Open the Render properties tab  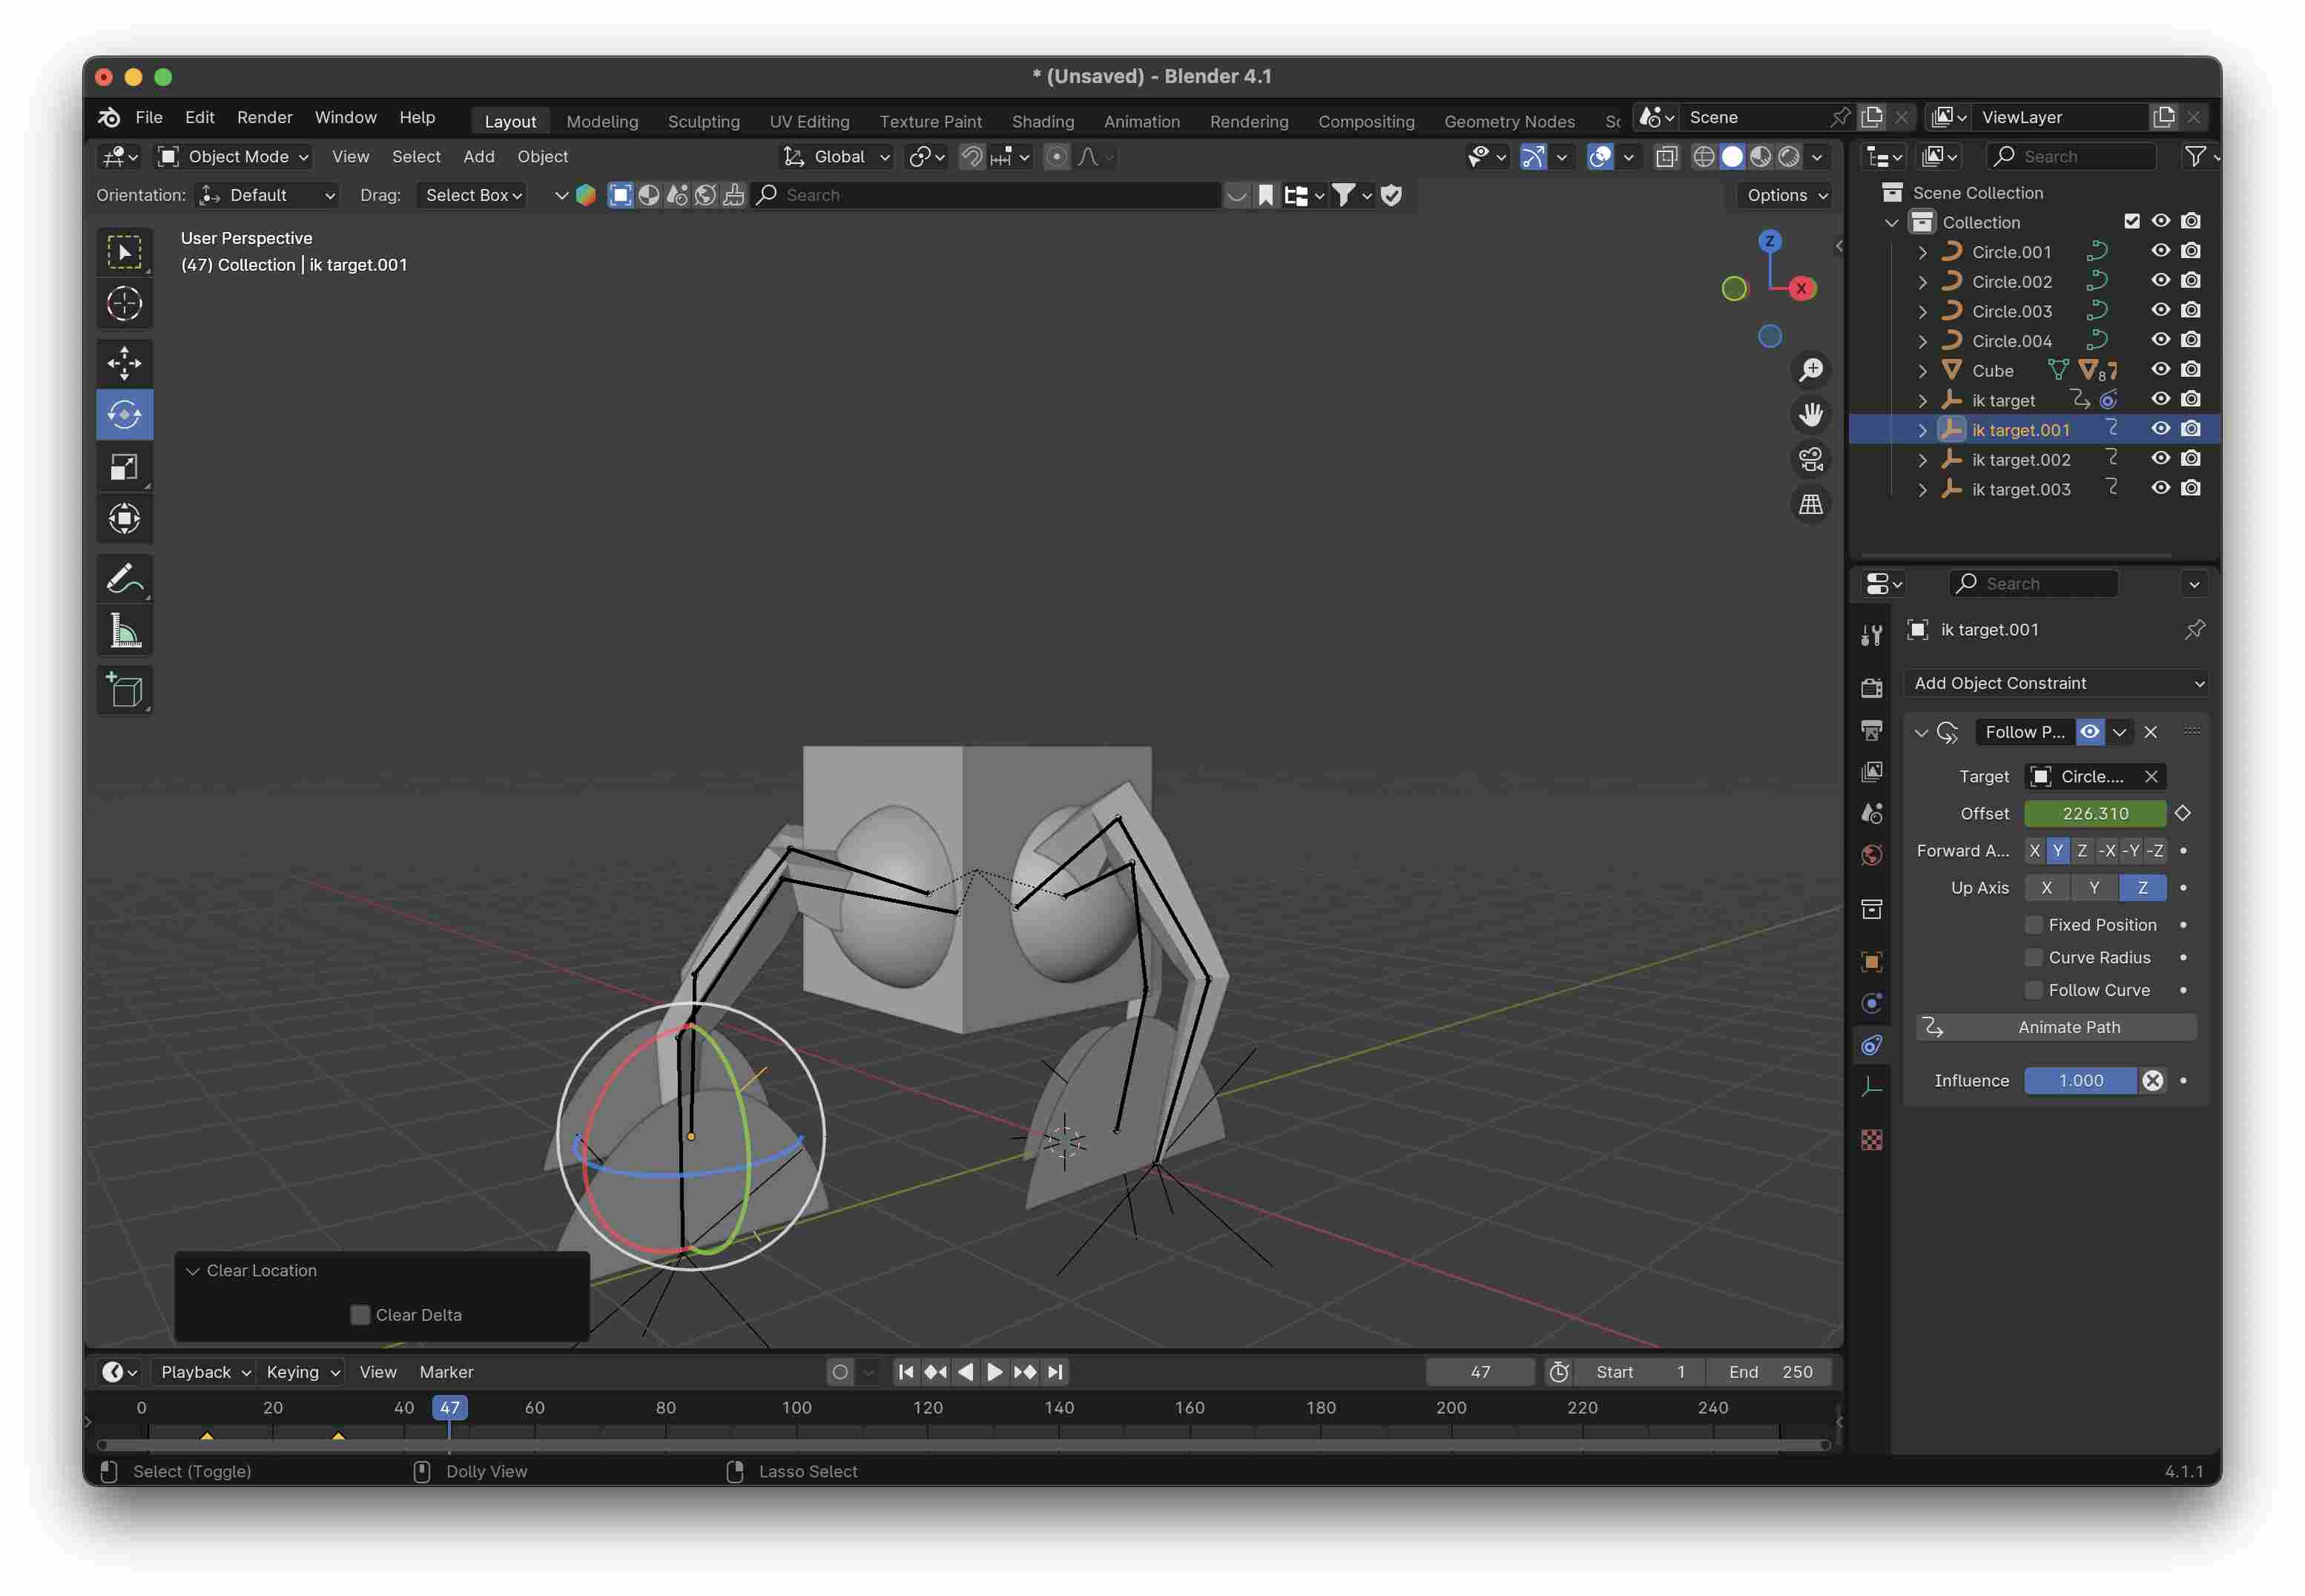pos(1871,688)
